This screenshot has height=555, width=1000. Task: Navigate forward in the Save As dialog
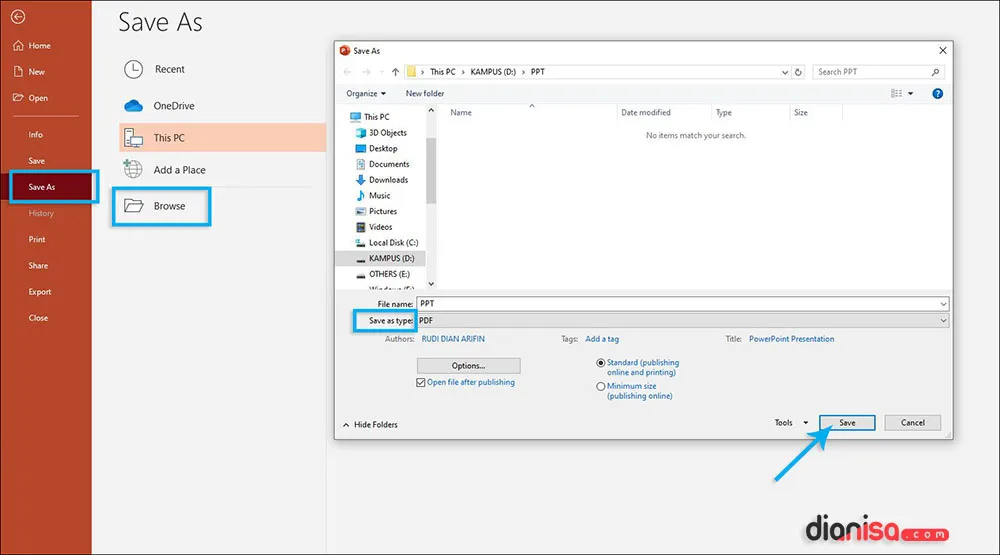pos(366,72)
